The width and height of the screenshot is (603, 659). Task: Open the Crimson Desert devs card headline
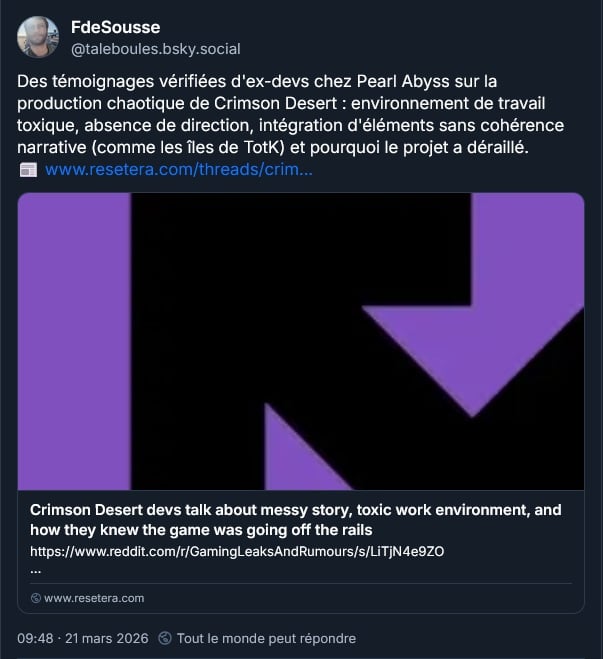coord(295,519)
